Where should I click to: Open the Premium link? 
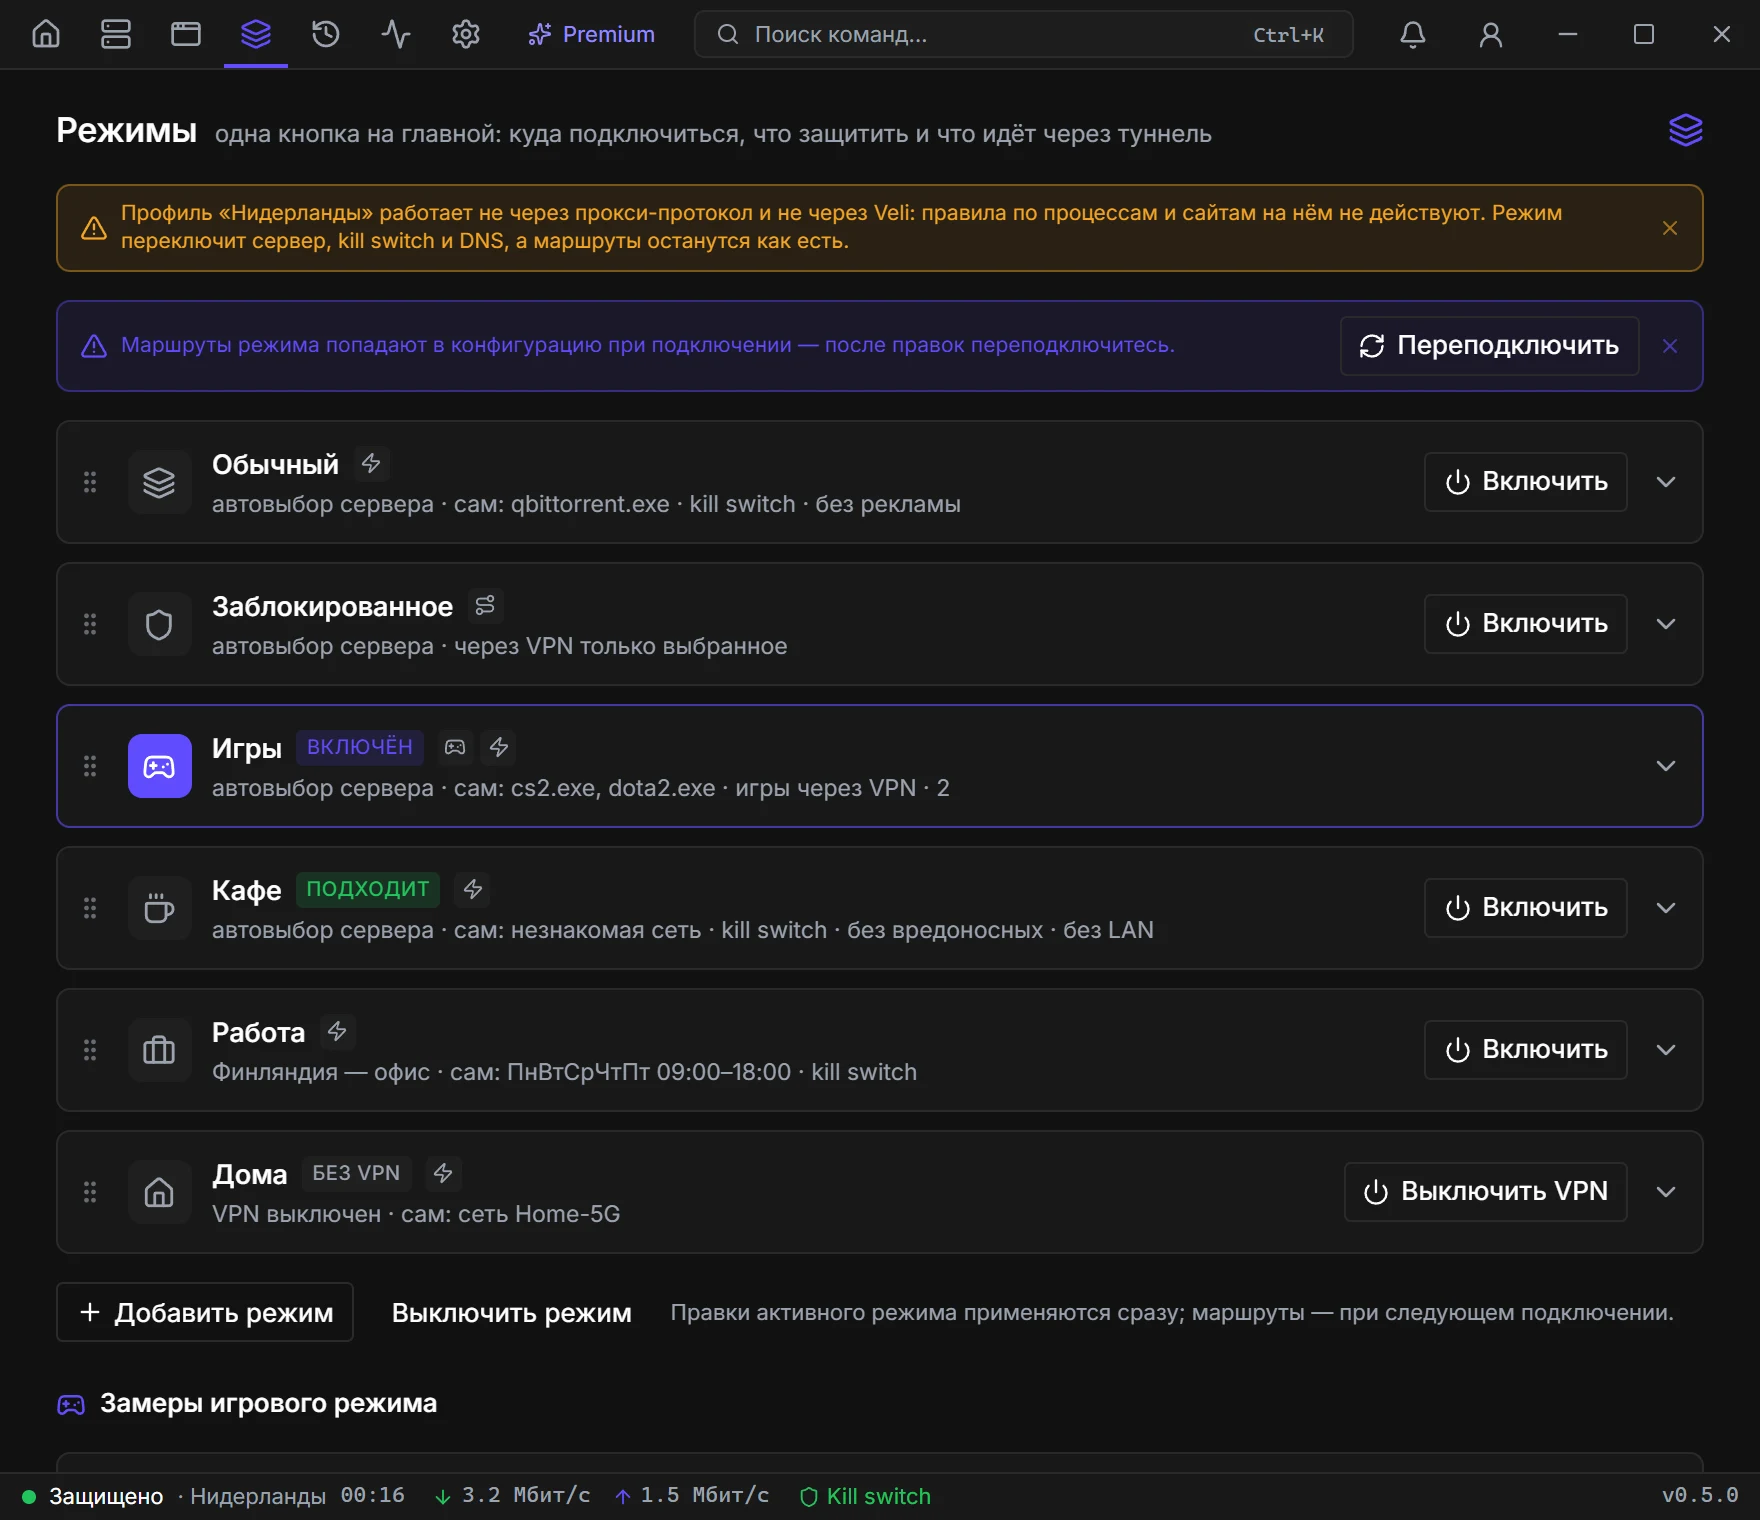591,34
